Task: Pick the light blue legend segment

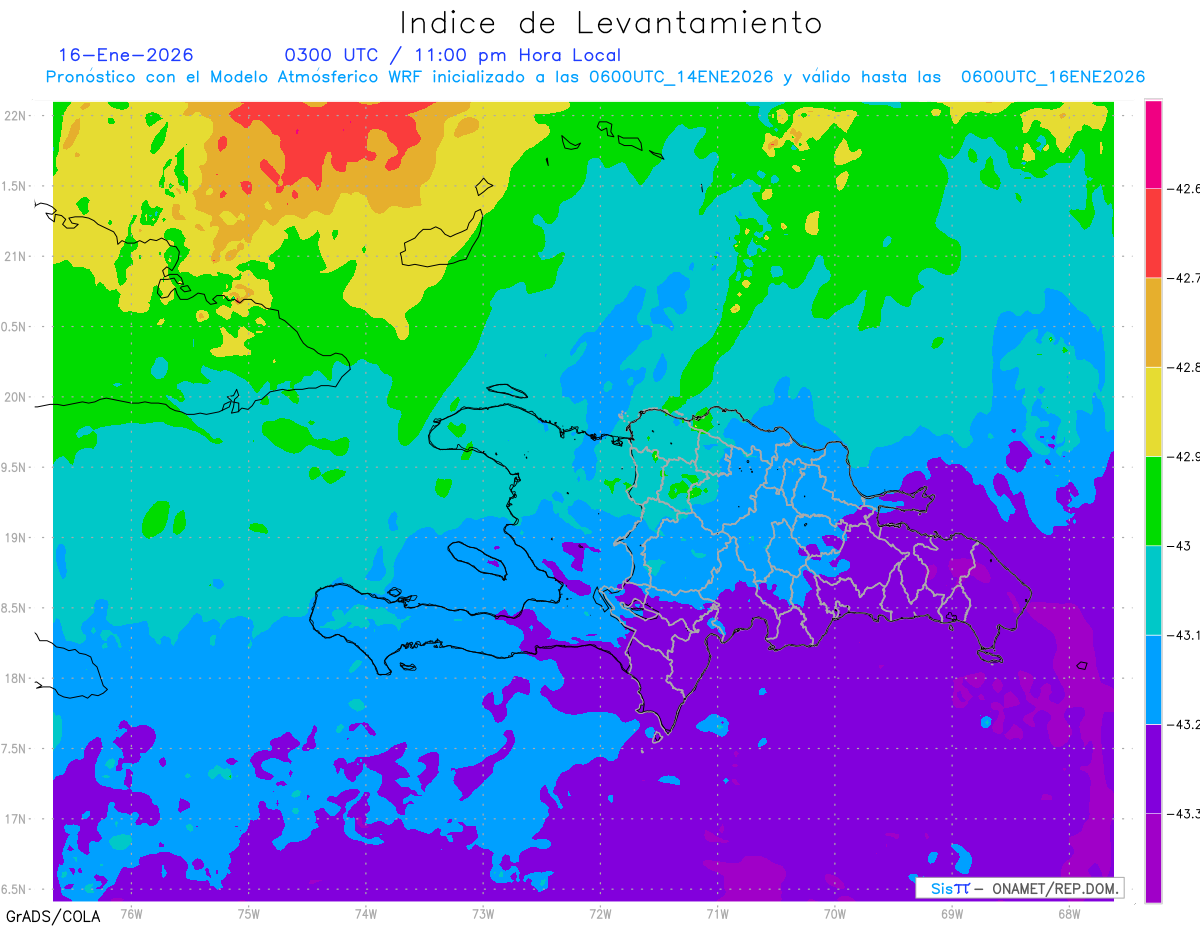Action: pos(1153,678)
